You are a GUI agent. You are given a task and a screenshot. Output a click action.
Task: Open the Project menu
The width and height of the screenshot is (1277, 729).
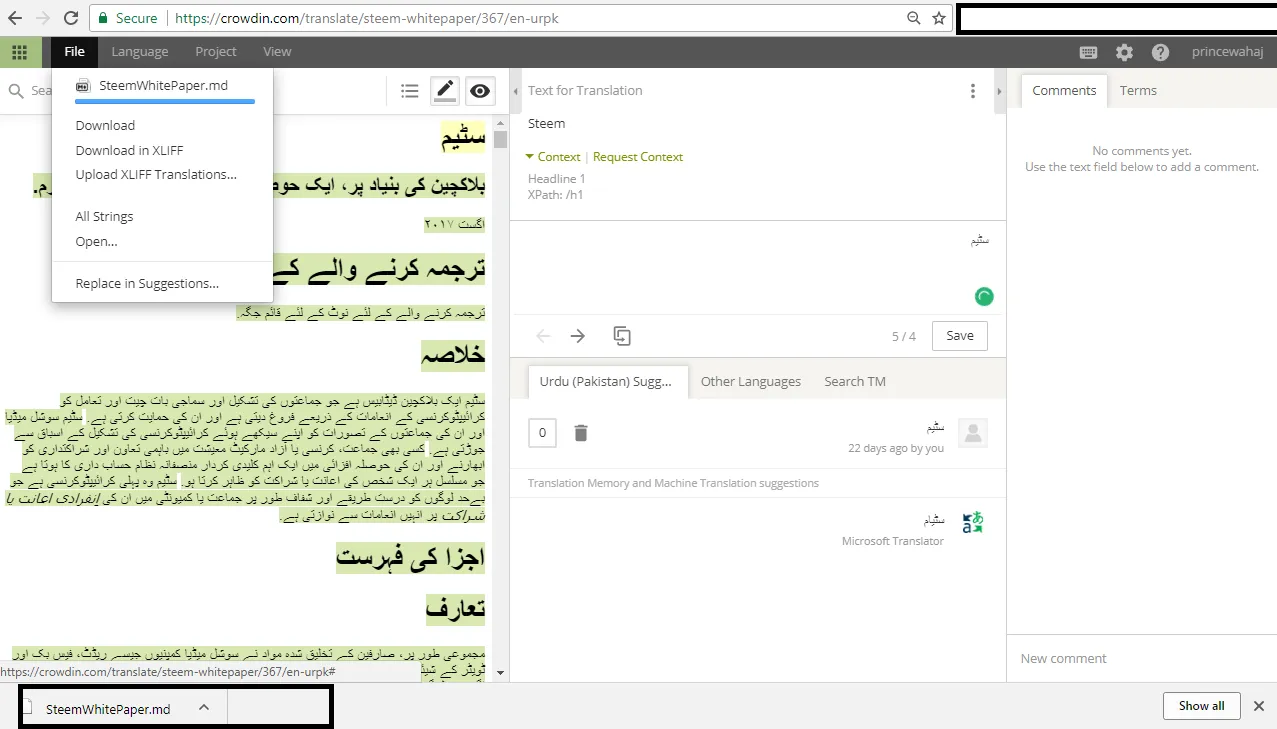(x=216, y=52)
